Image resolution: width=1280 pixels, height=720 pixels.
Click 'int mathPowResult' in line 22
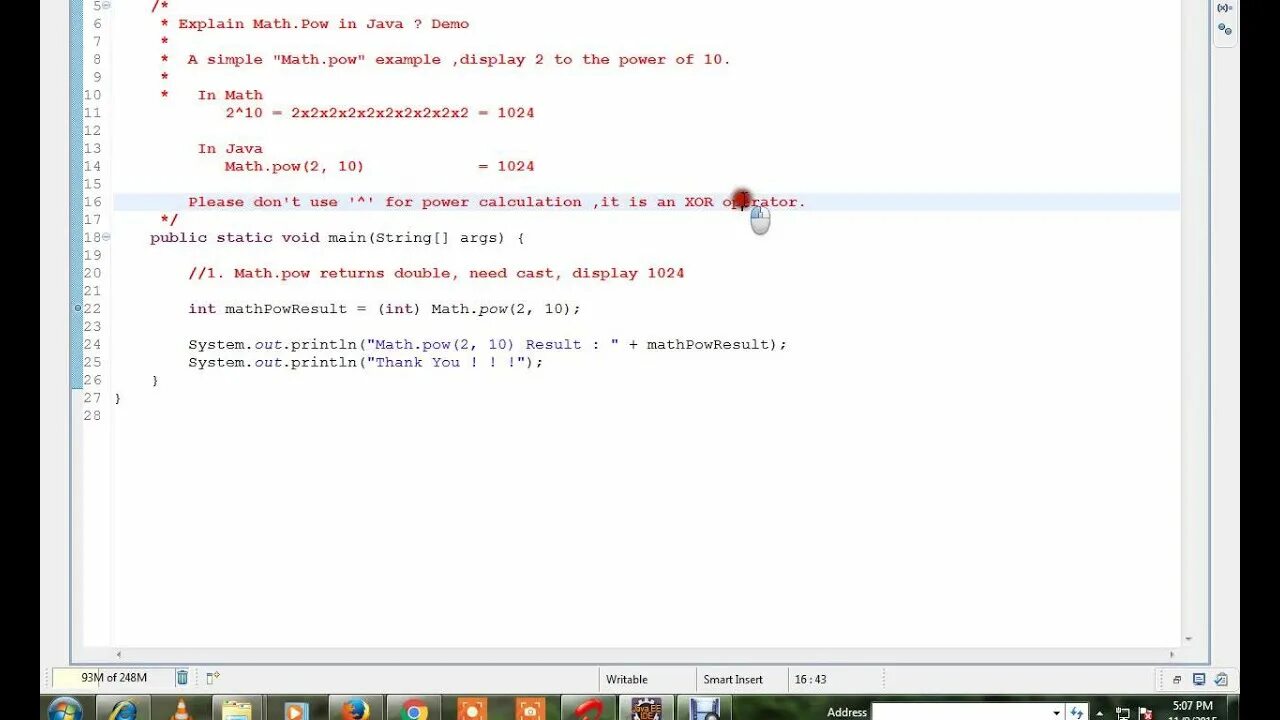click(x=268, y=309)
